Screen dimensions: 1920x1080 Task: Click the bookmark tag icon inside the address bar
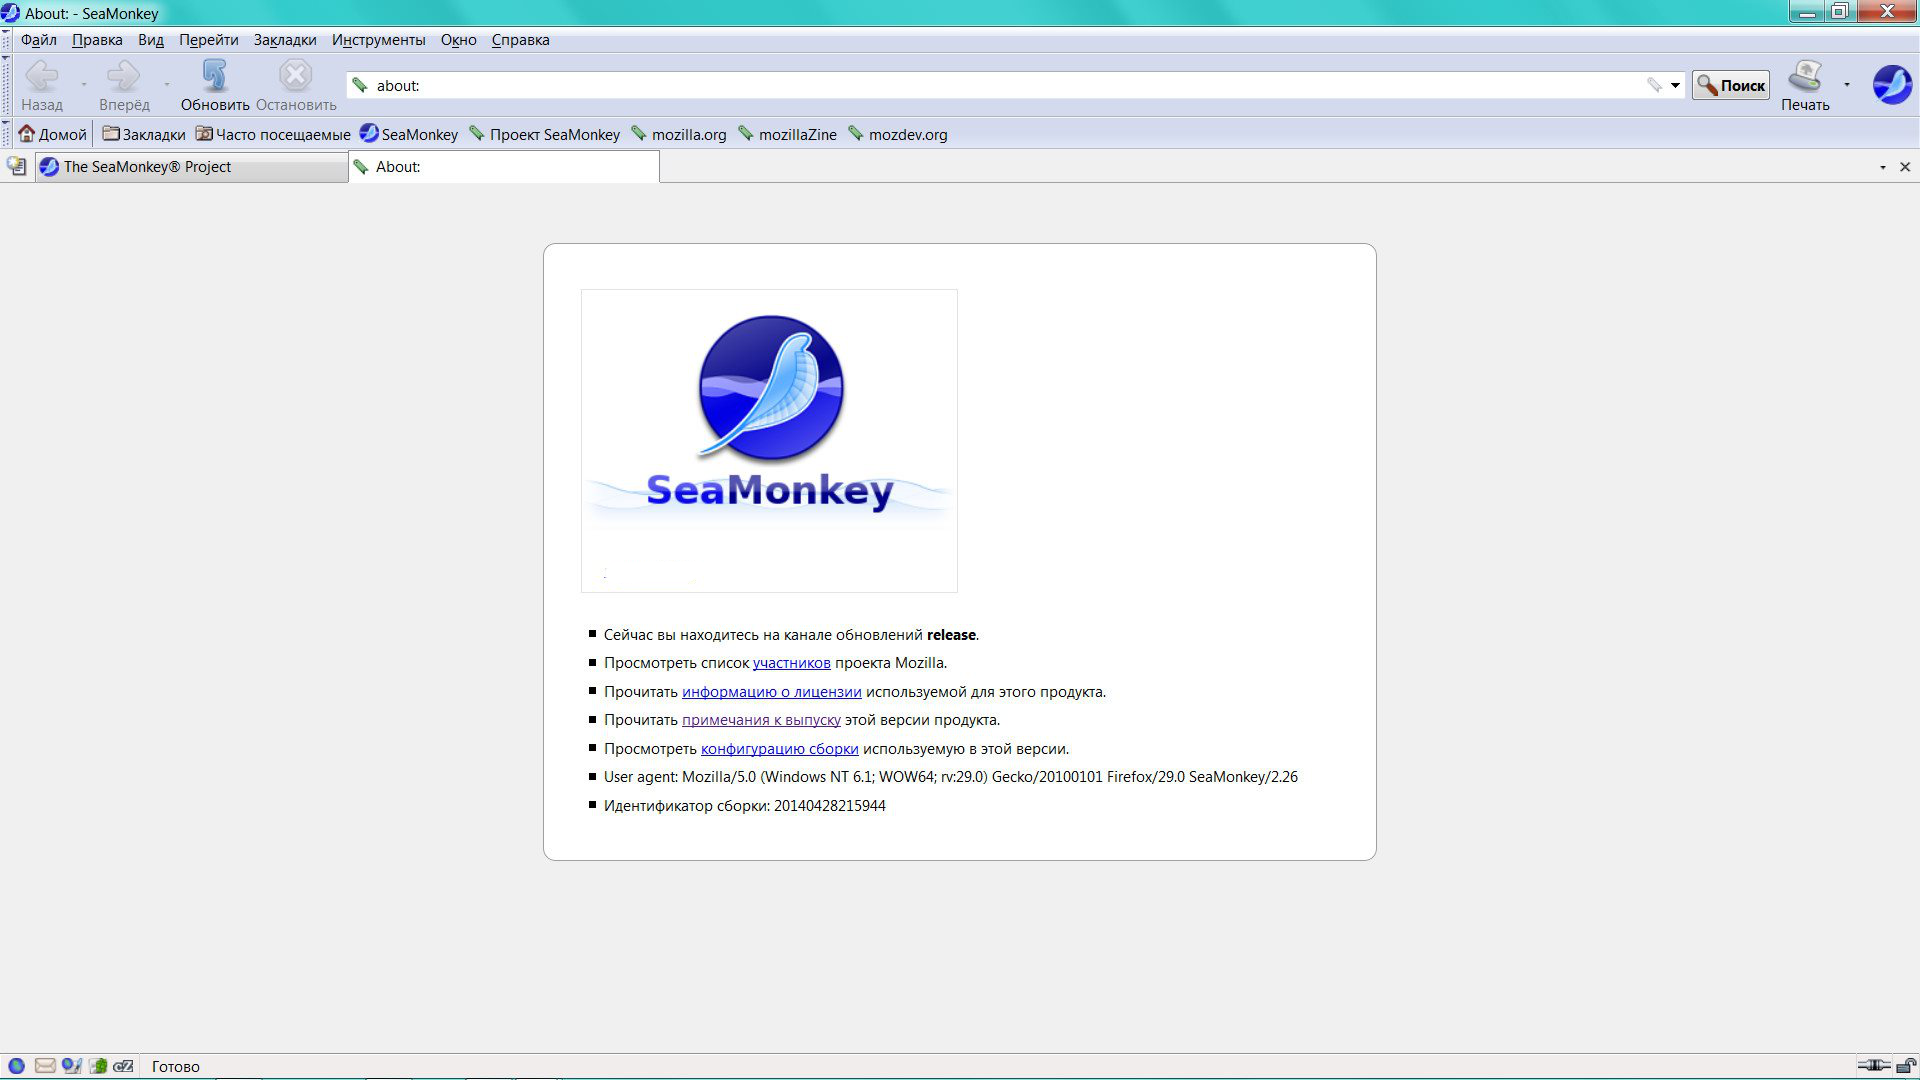click(x=1654, y=85)
